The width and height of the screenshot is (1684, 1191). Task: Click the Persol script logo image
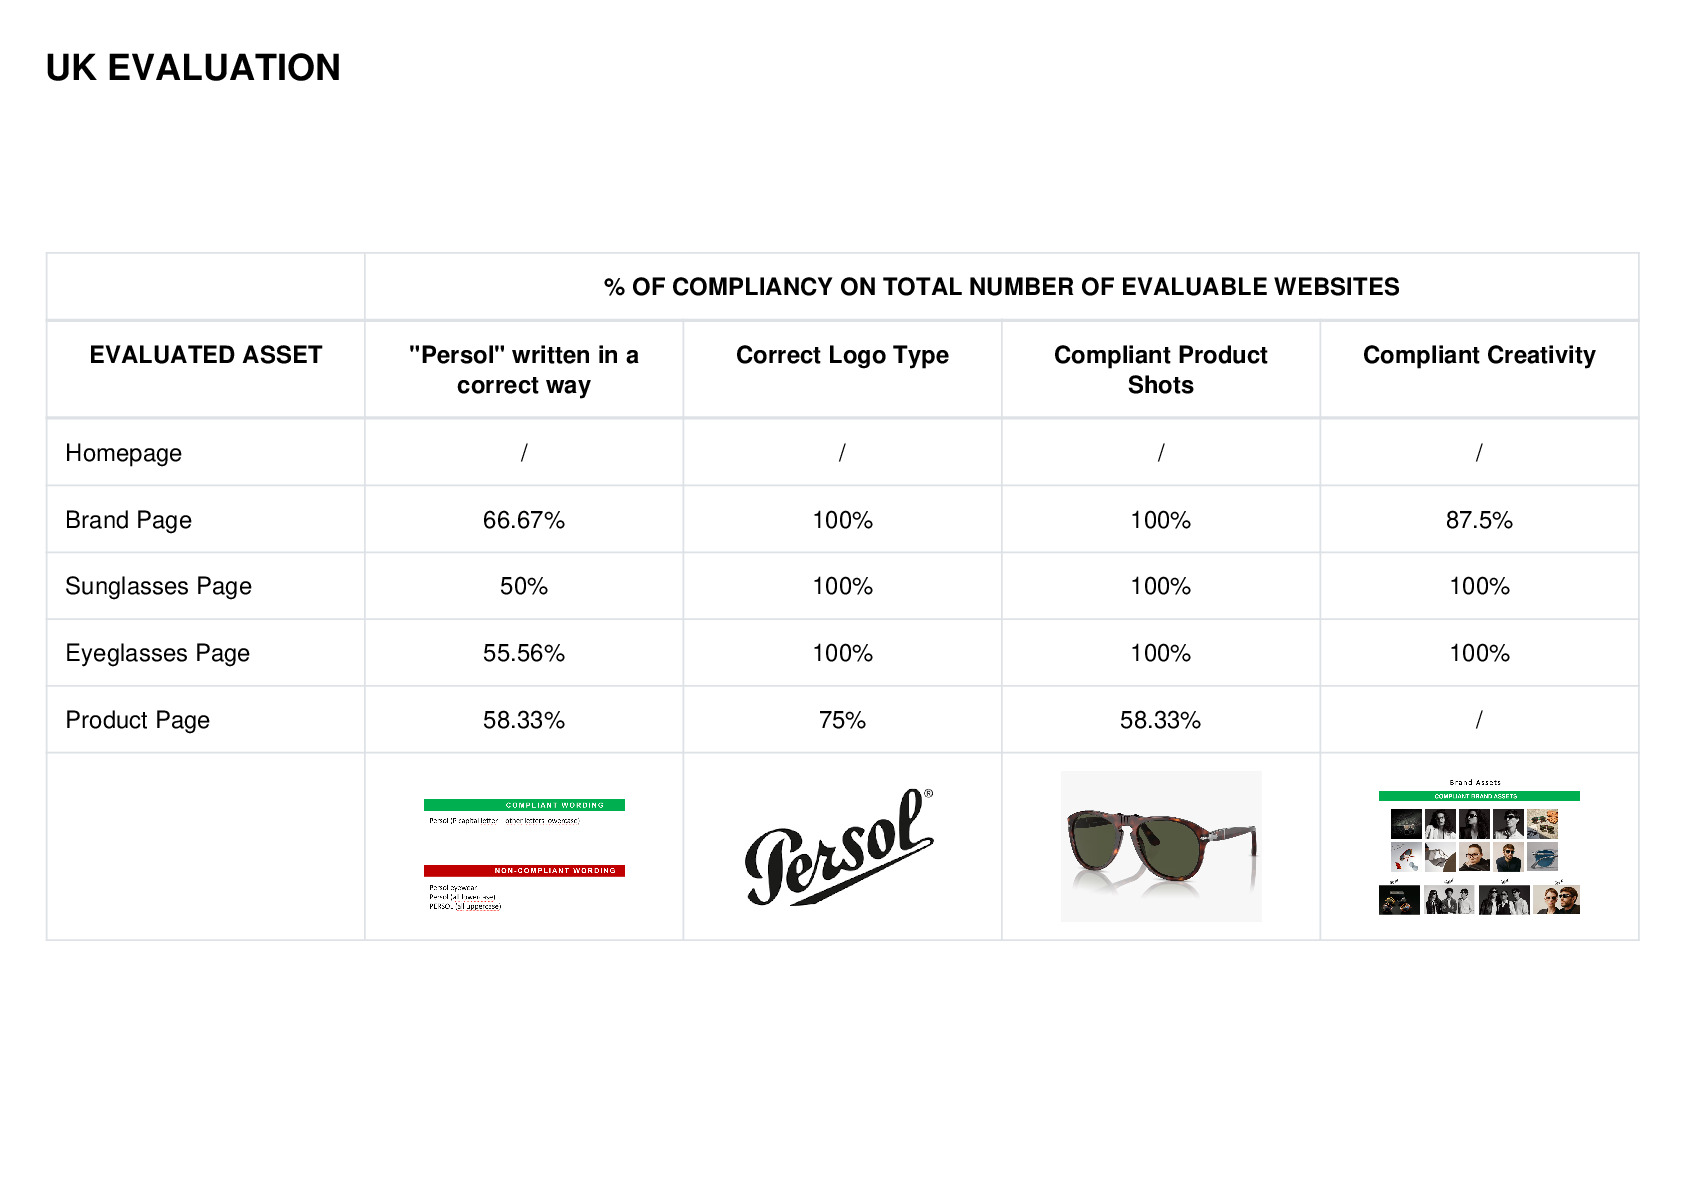[x=841, y=847]
